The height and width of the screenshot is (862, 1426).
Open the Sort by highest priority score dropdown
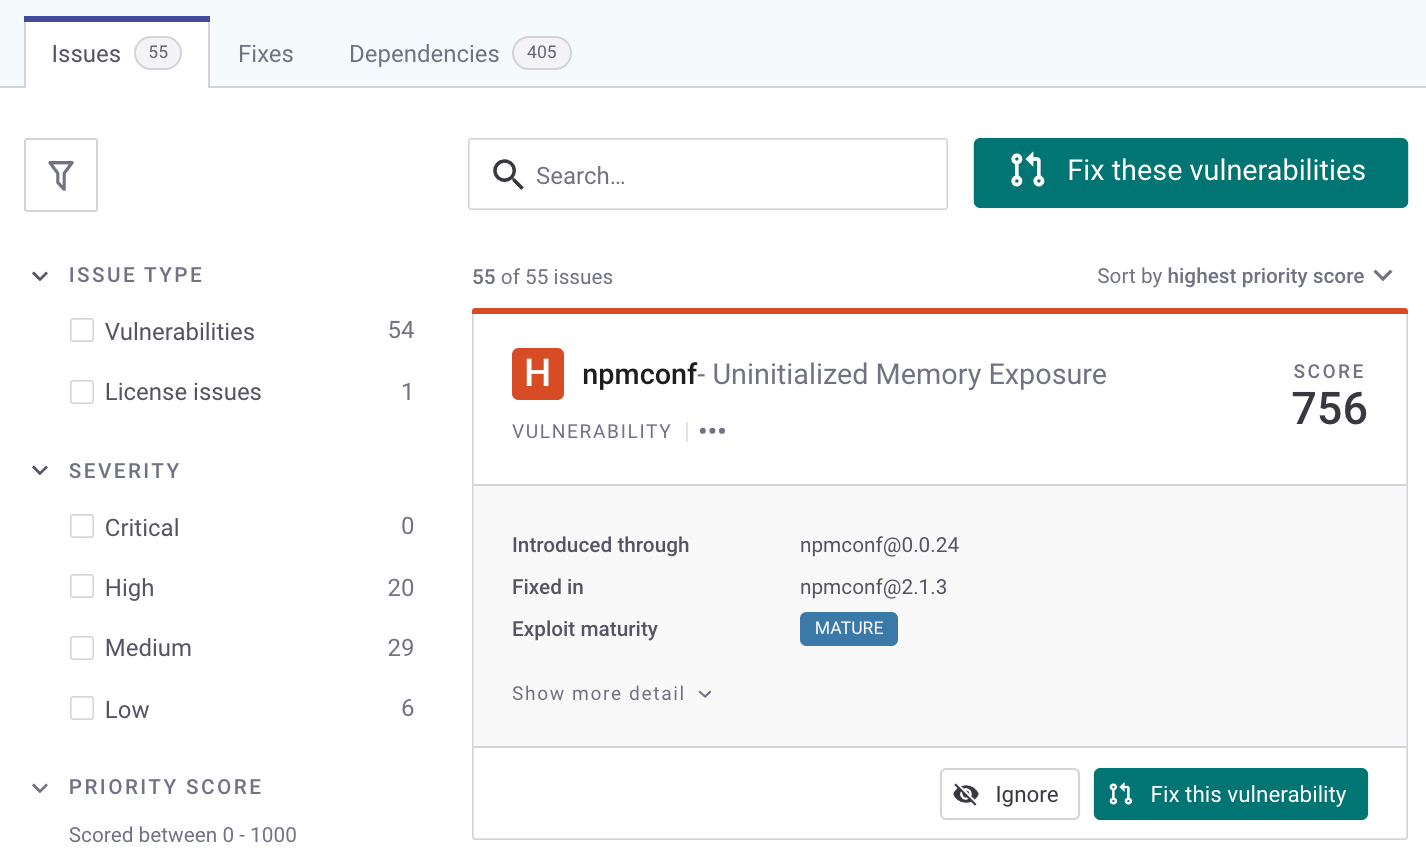click(x=1243, y=276)
